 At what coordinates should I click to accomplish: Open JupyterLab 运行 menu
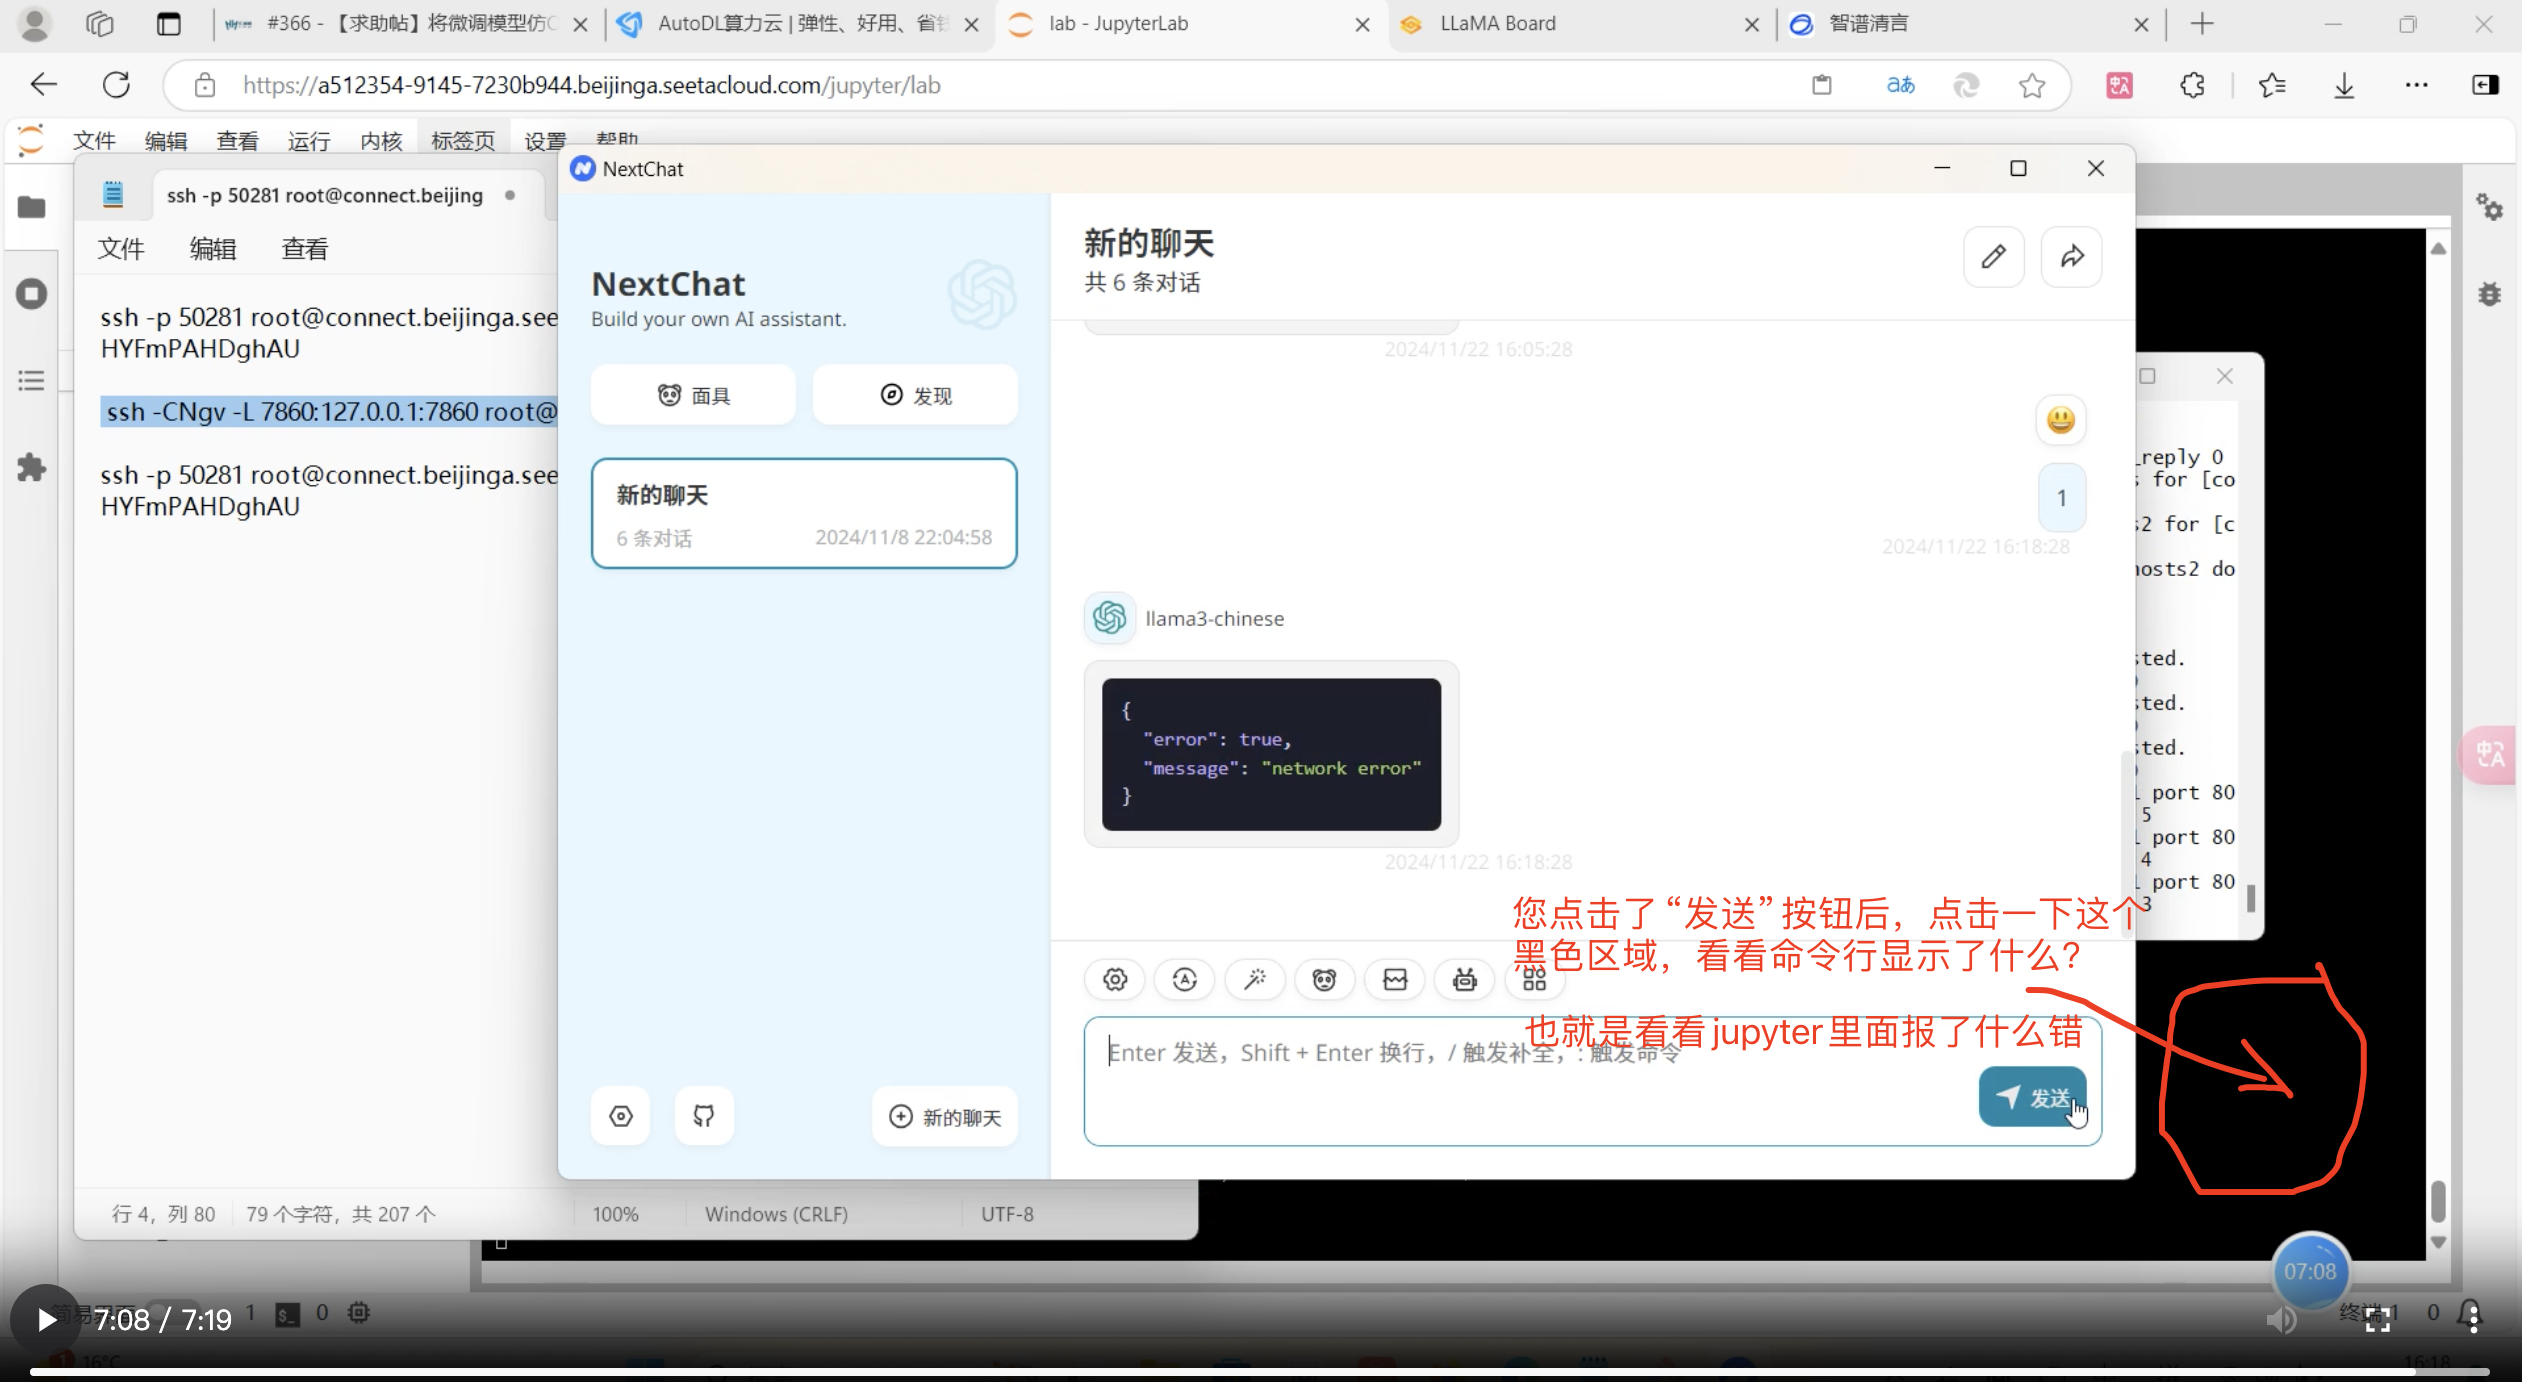point(310,140)
